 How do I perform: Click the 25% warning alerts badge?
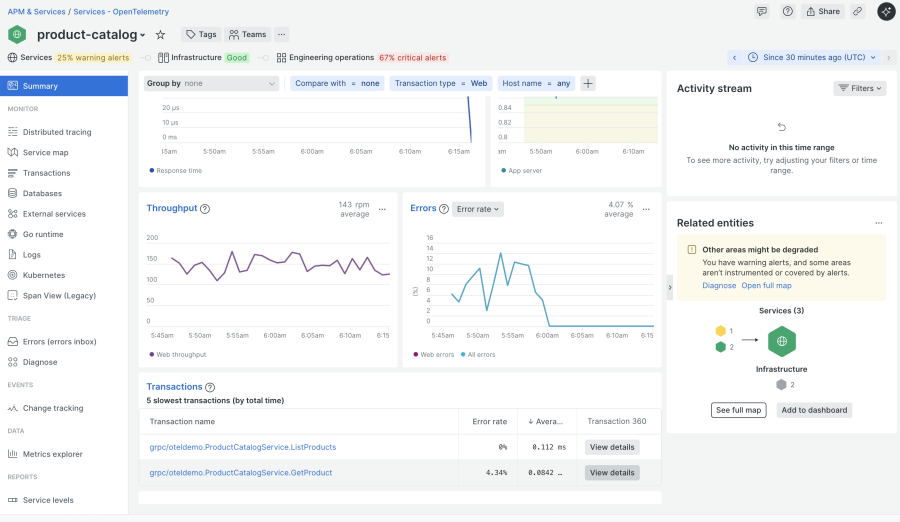point(93,57)
